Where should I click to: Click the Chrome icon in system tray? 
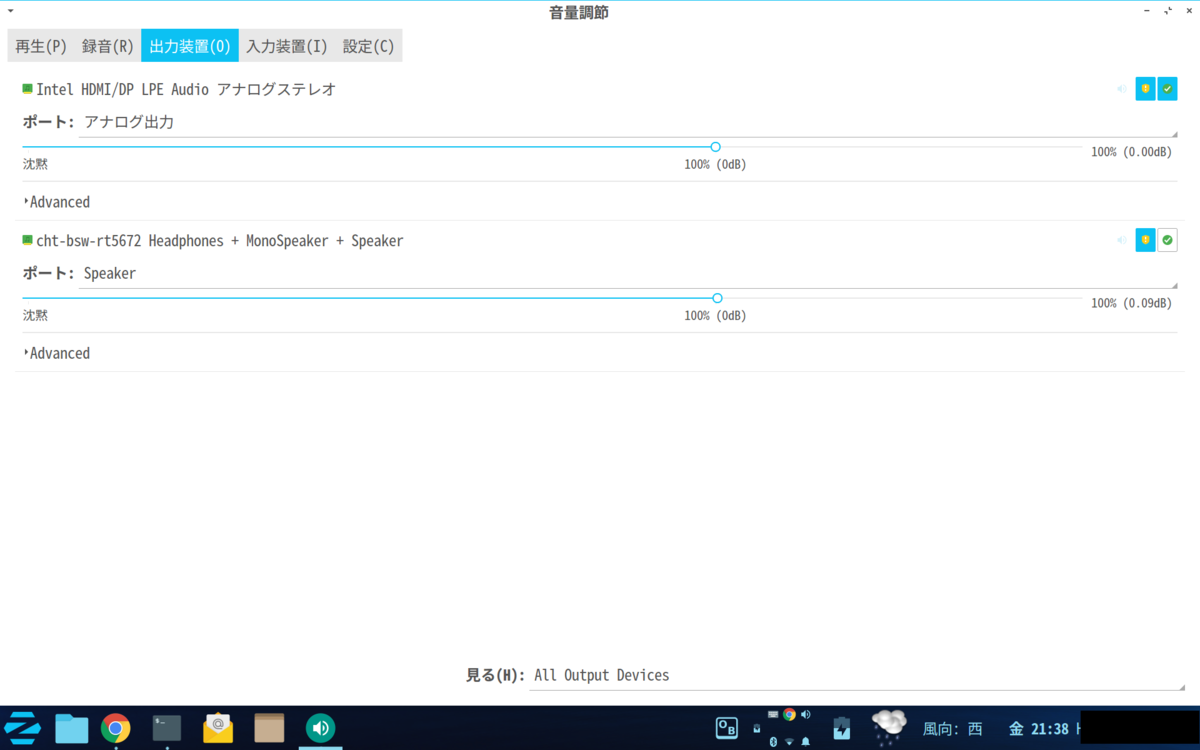click(x=789, y=714)
